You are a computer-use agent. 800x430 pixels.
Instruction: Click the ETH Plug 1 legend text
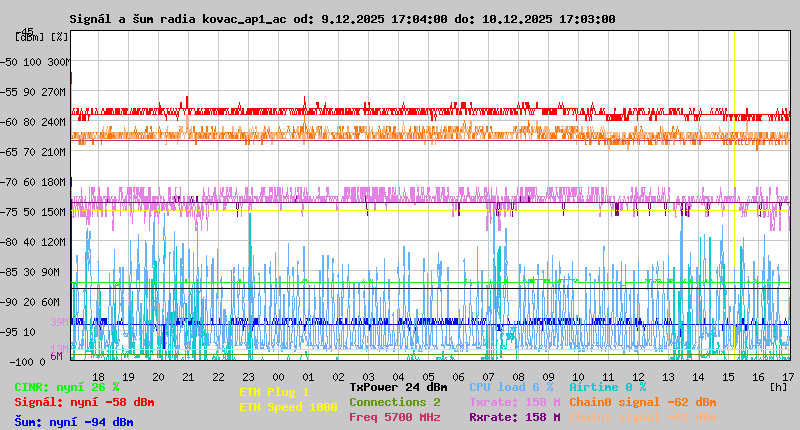[x=274, y=392]
